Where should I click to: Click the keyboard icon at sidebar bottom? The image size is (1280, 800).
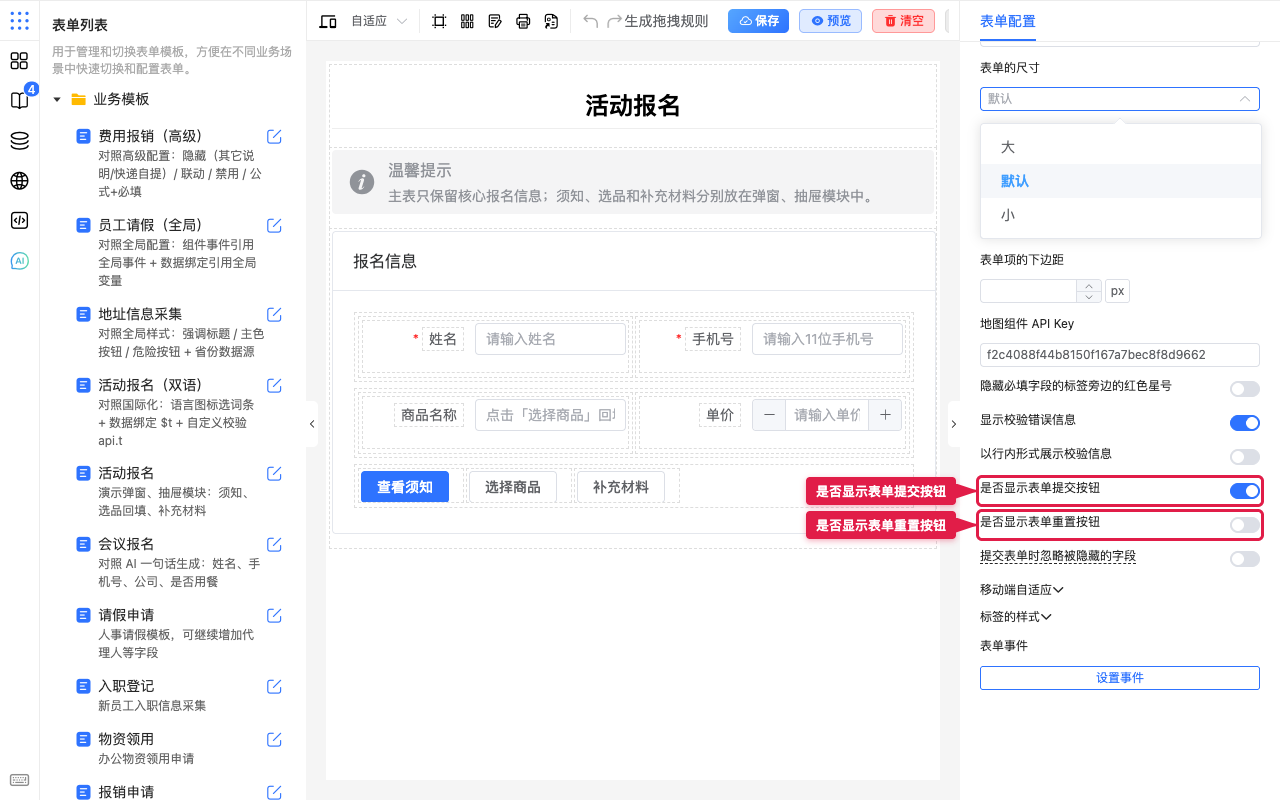point(19,781)
